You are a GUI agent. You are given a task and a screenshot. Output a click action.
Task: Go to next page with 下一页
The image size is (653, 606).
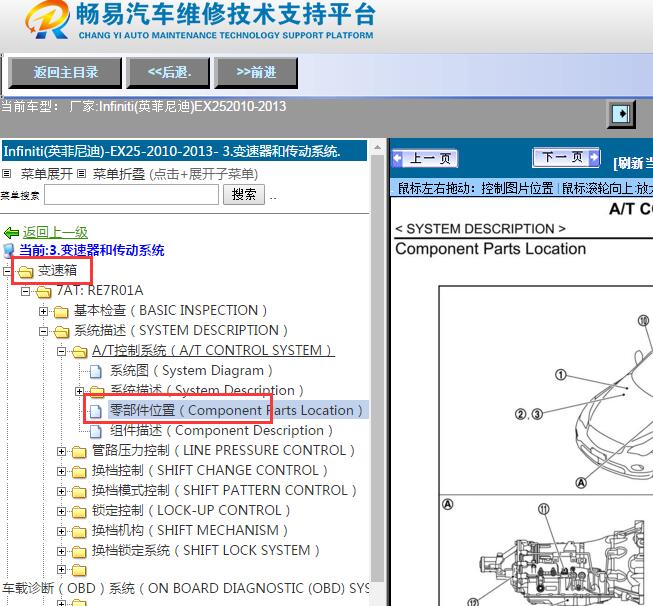tap(566, 157)
